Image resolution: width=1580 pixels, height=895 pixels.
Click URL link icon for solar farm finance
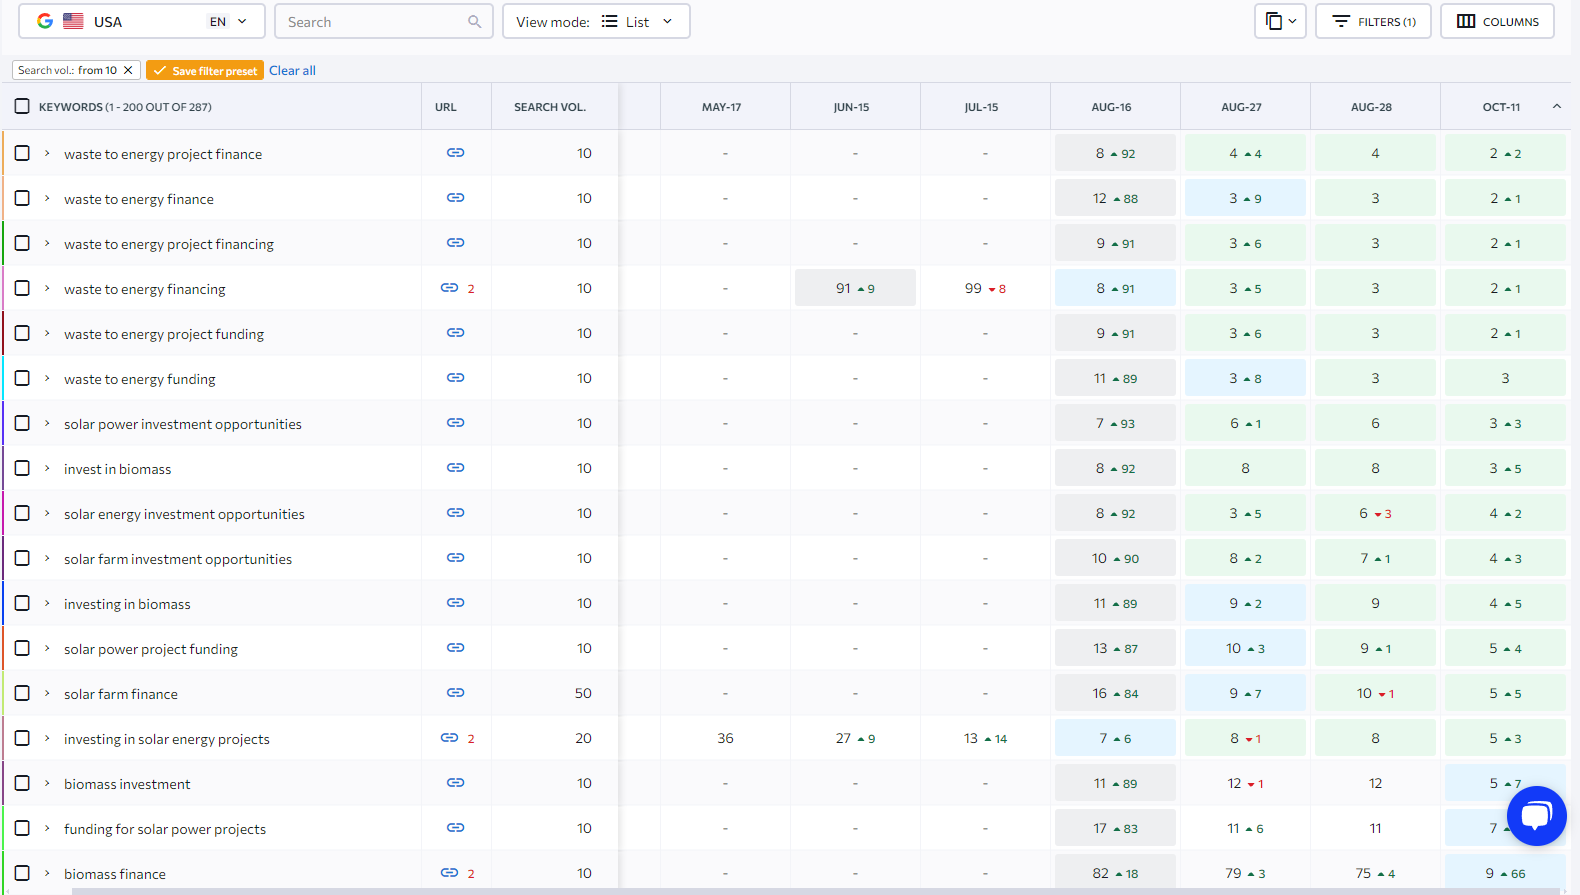[x=455, y=693]
